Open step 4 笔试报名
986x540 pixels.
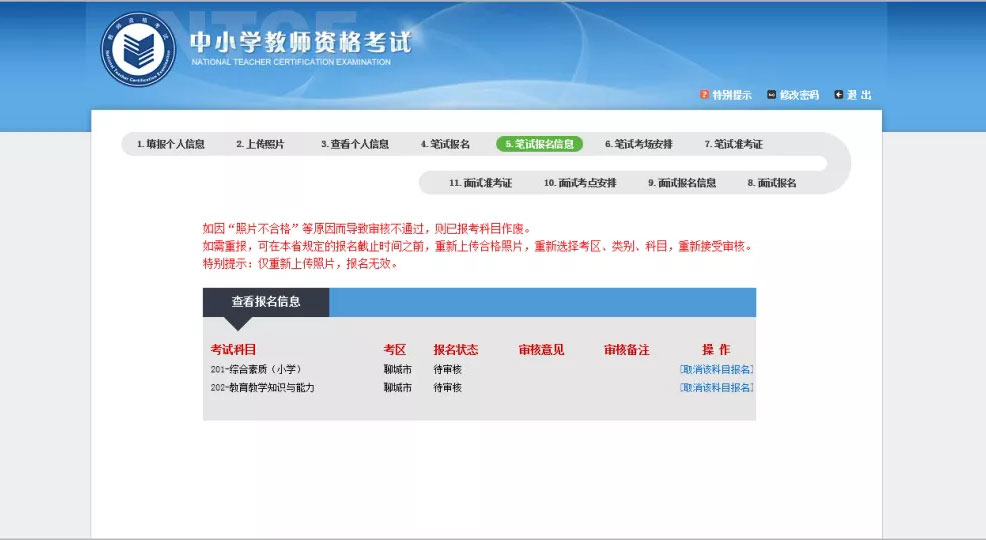coord(445,144)
